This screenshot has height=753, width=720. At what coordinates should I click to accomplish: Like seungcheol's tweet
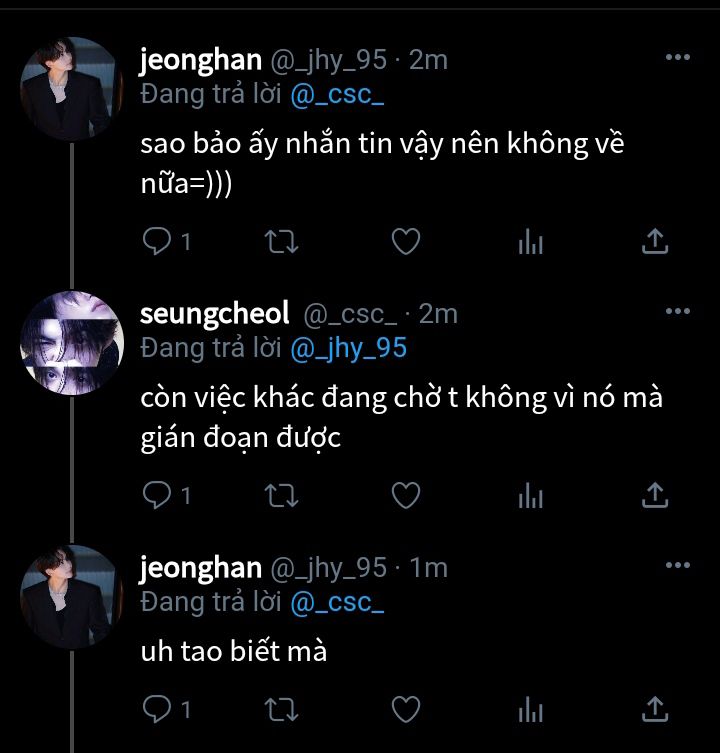(404, 494)
